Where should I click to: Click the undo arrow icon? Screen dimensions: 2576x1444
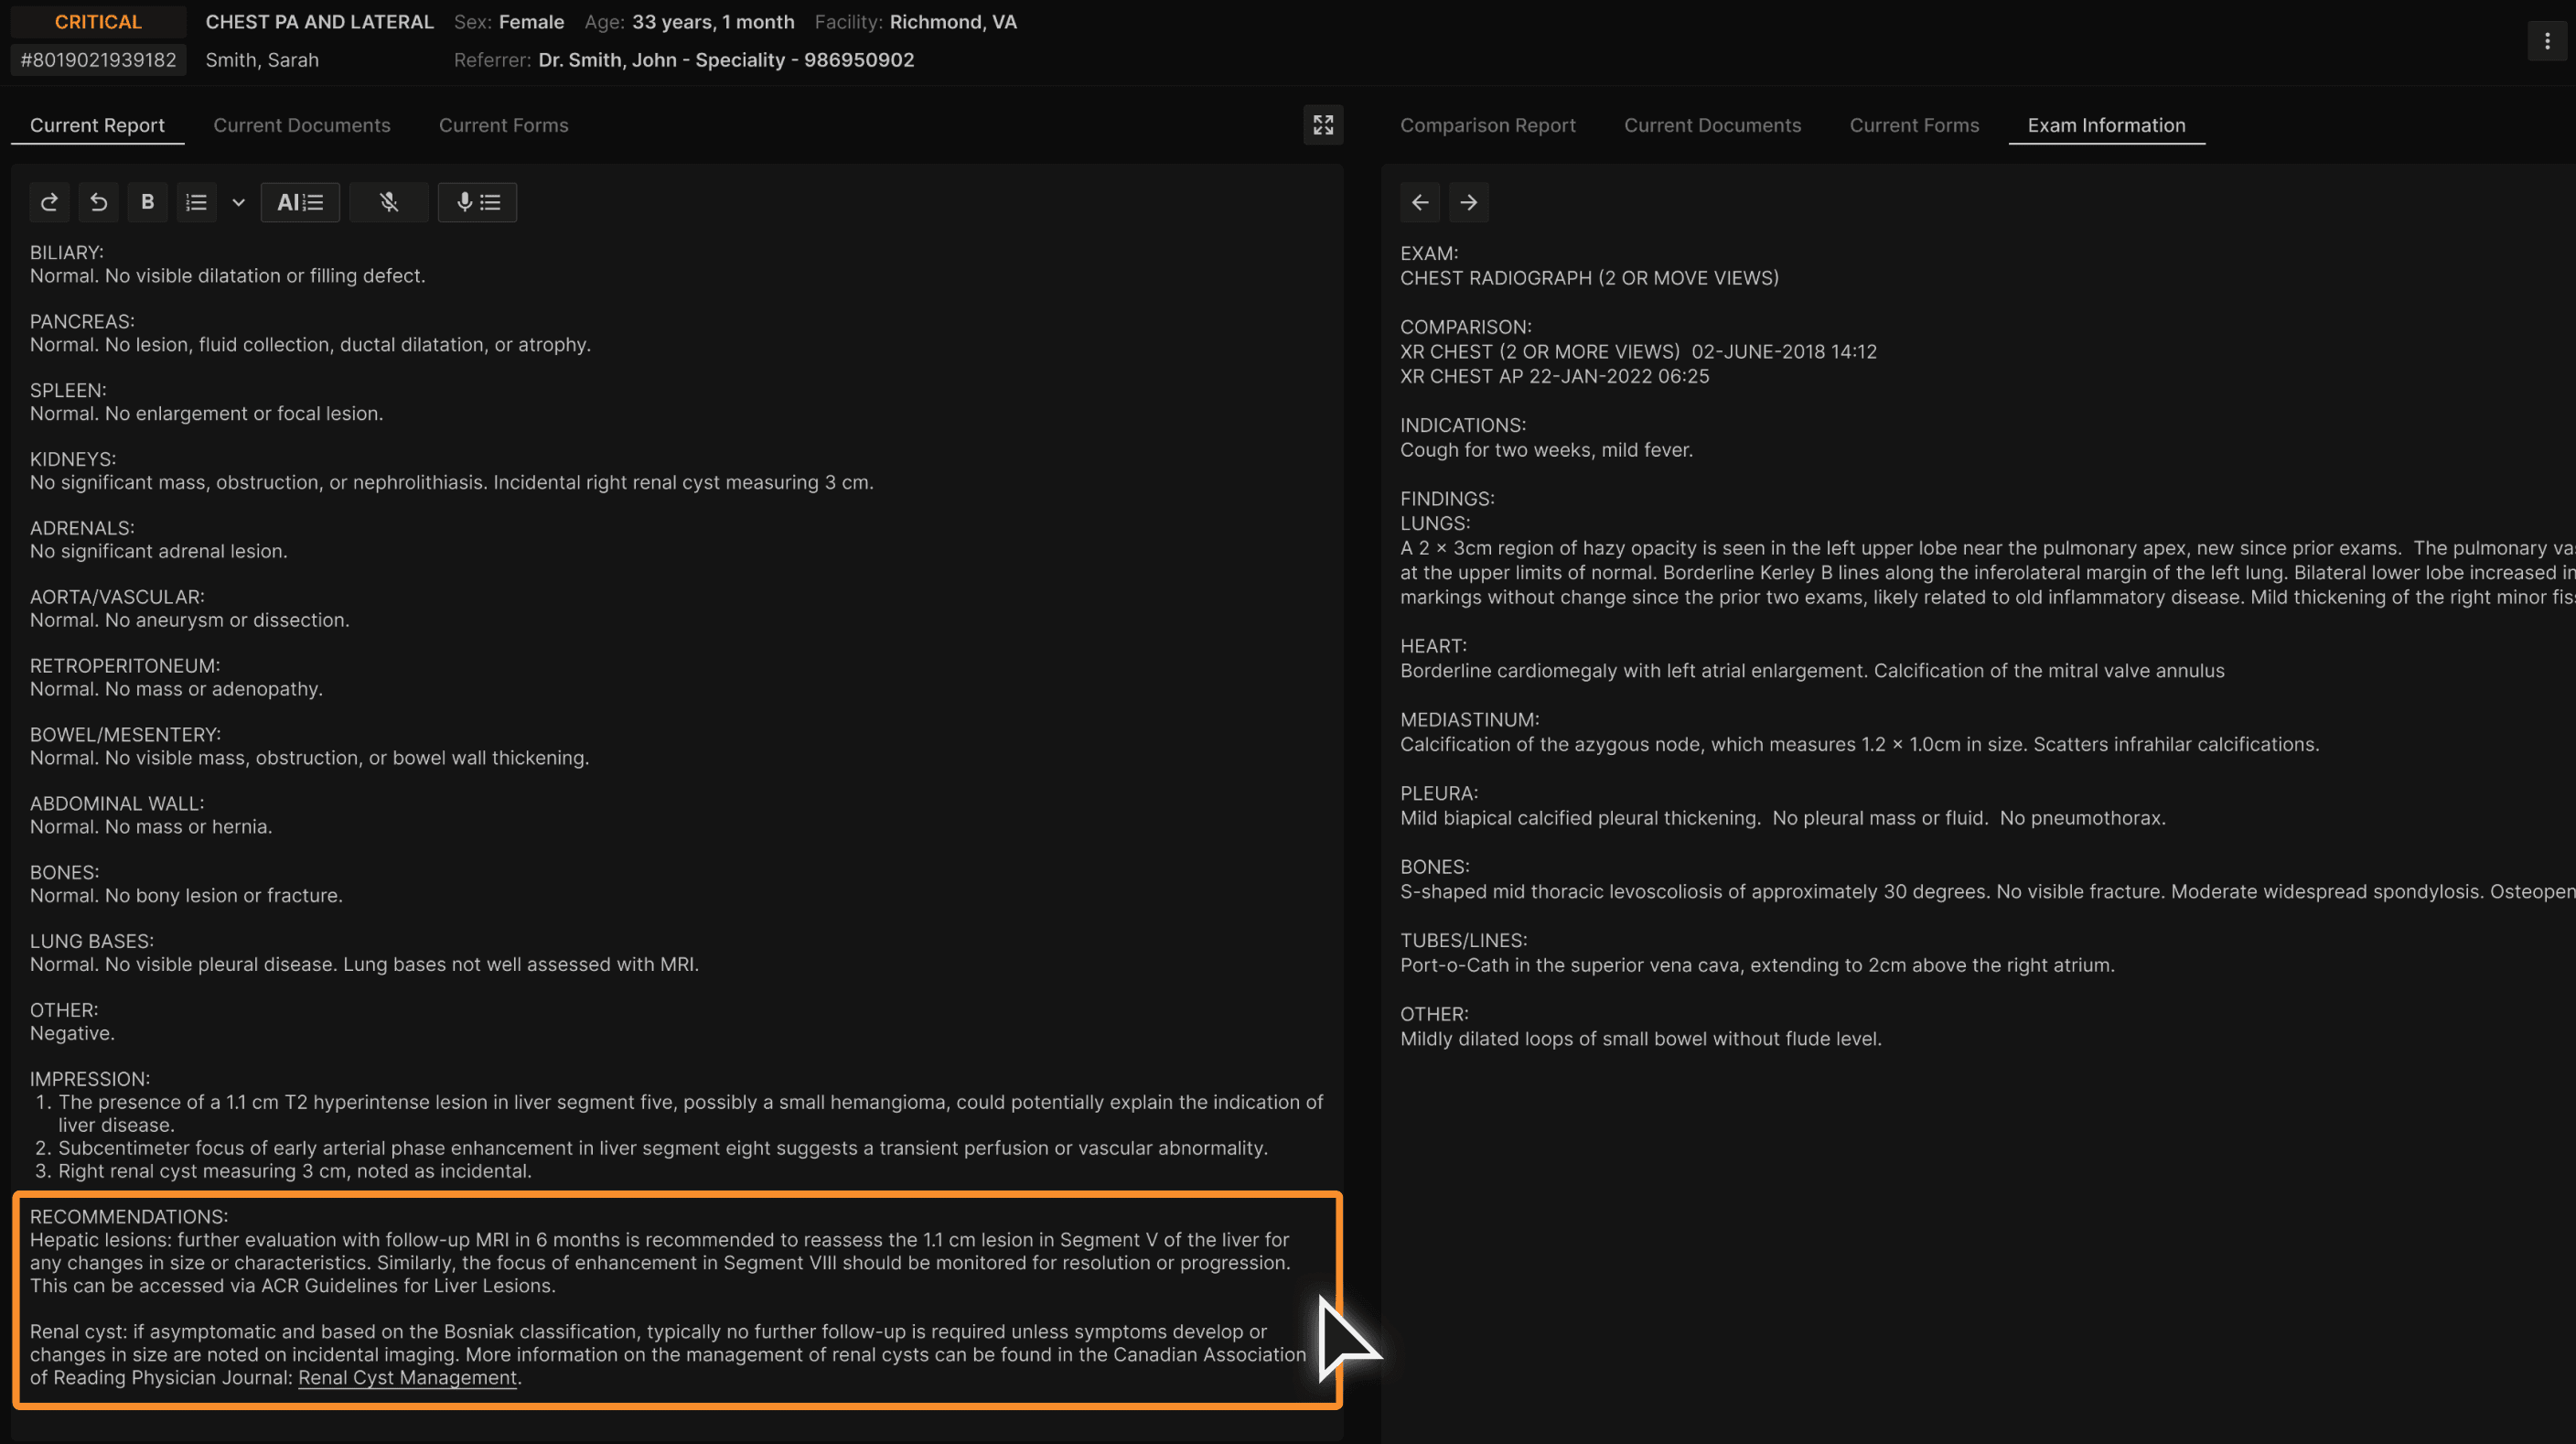coord(98,202)
